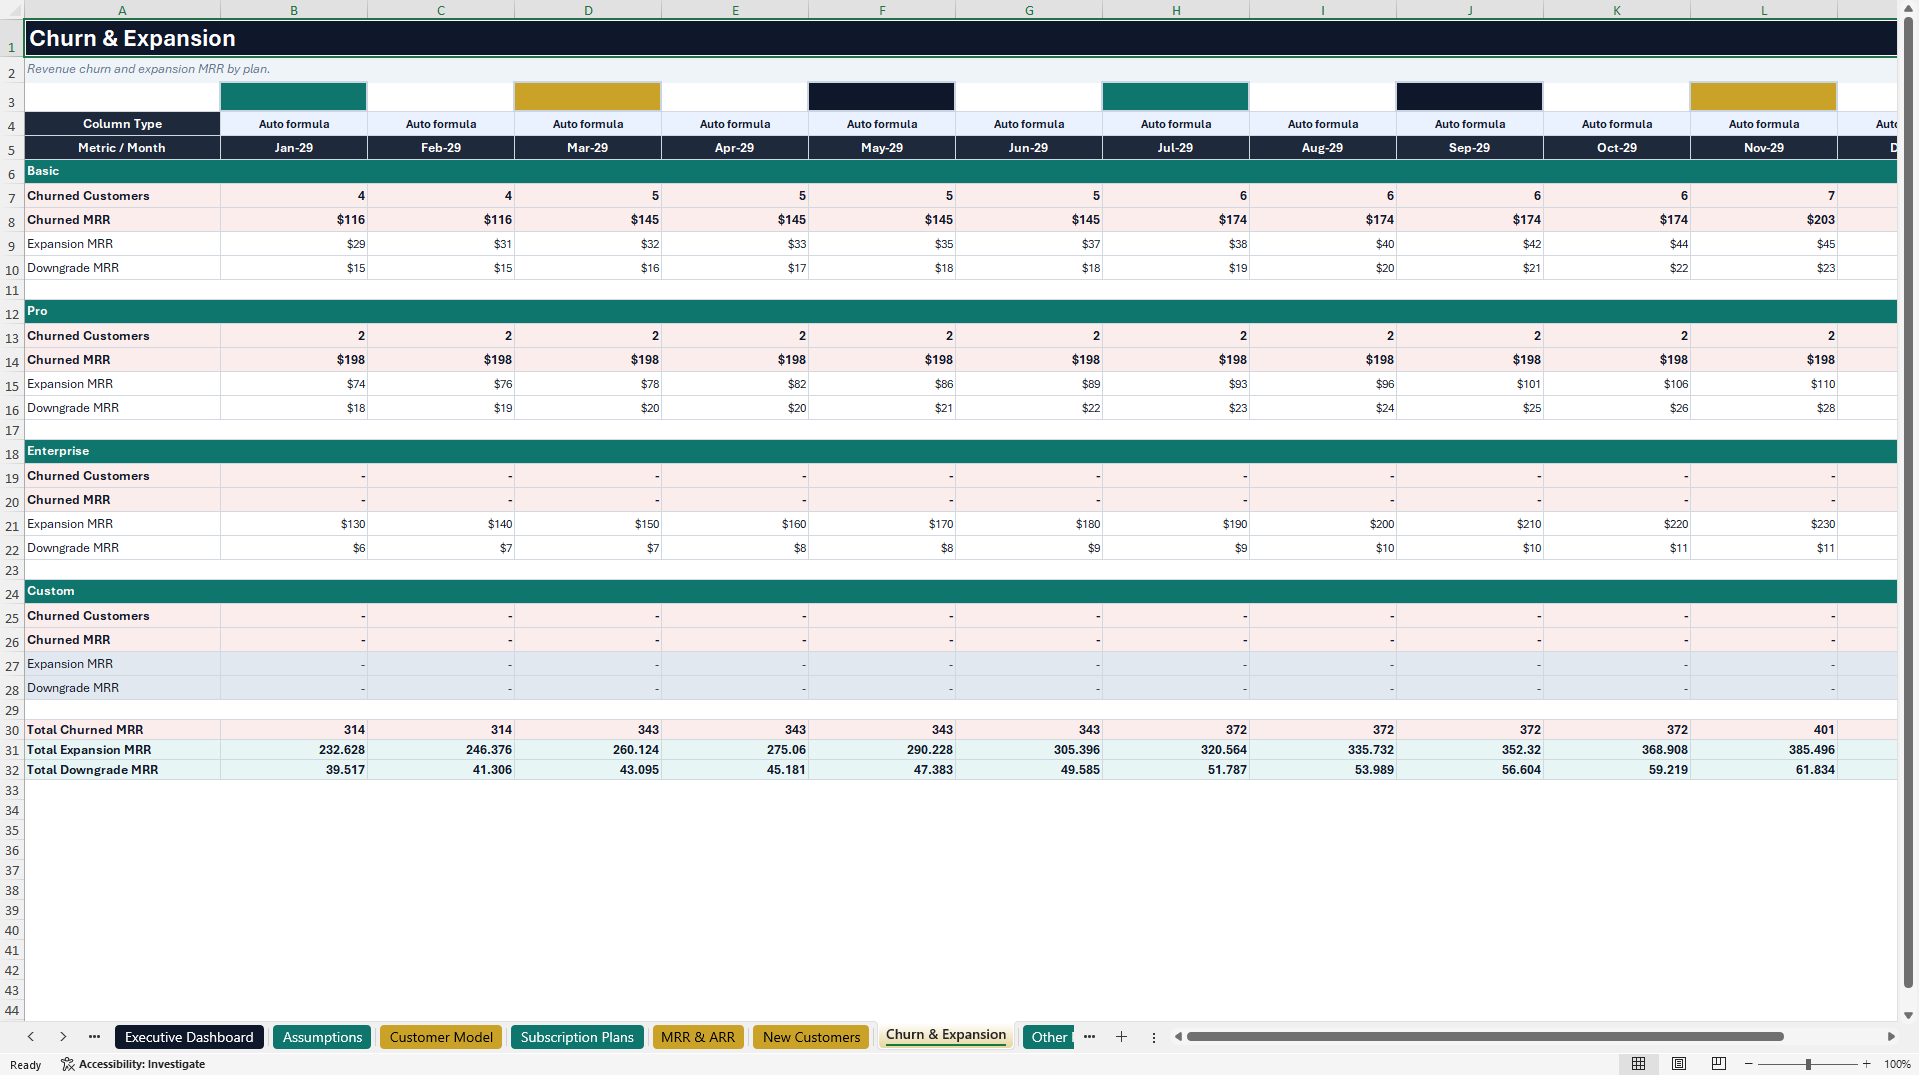Image resolution: width=1919 pixels, height=1075 pixels.
Task: Open sheet tab options vertical dots
Action: (1153, 1037)
